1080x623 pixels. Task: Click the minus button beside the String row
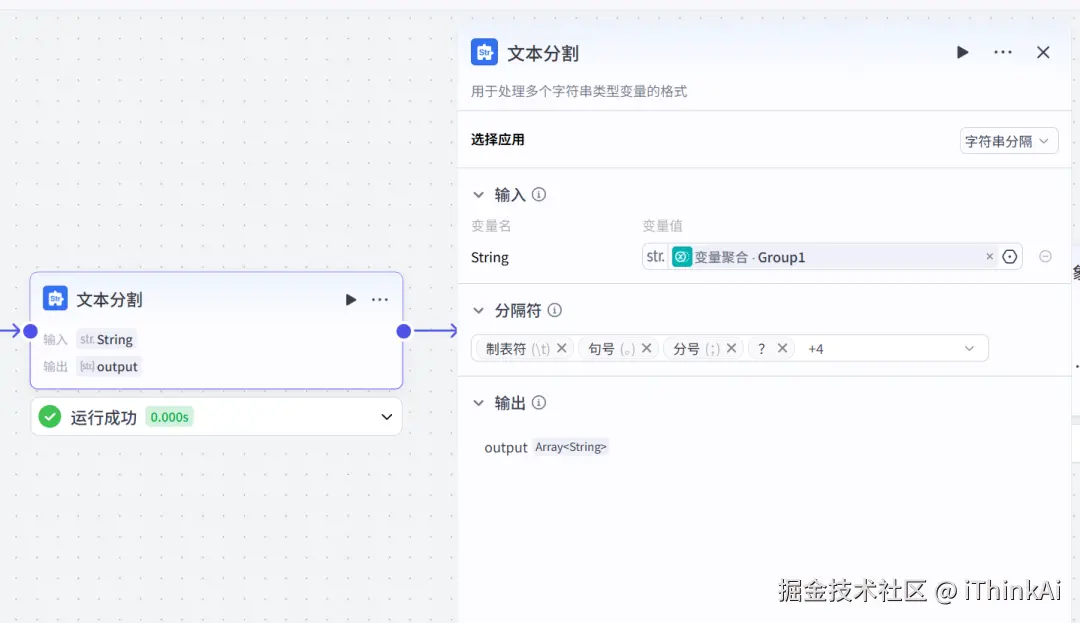point(1045,256)
